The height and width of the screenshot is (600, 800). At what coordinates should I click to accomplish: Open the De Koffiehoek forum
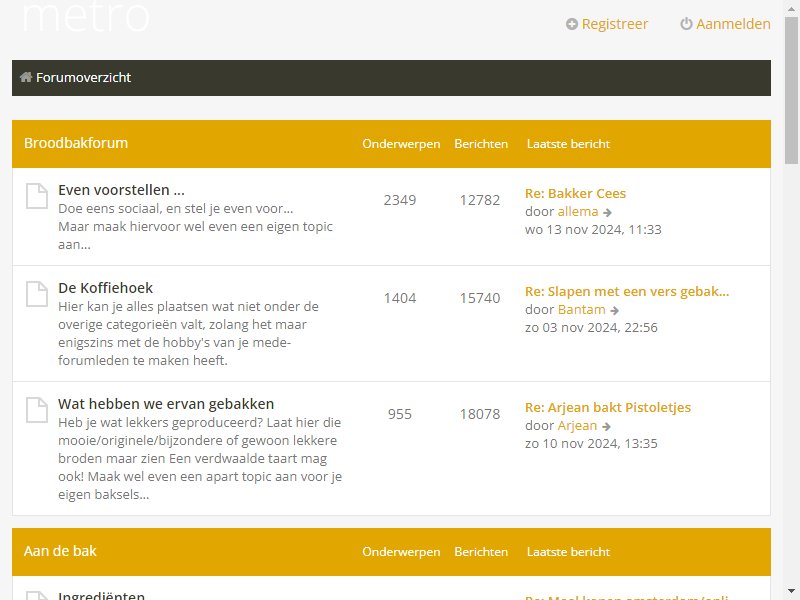pos(105,288)
